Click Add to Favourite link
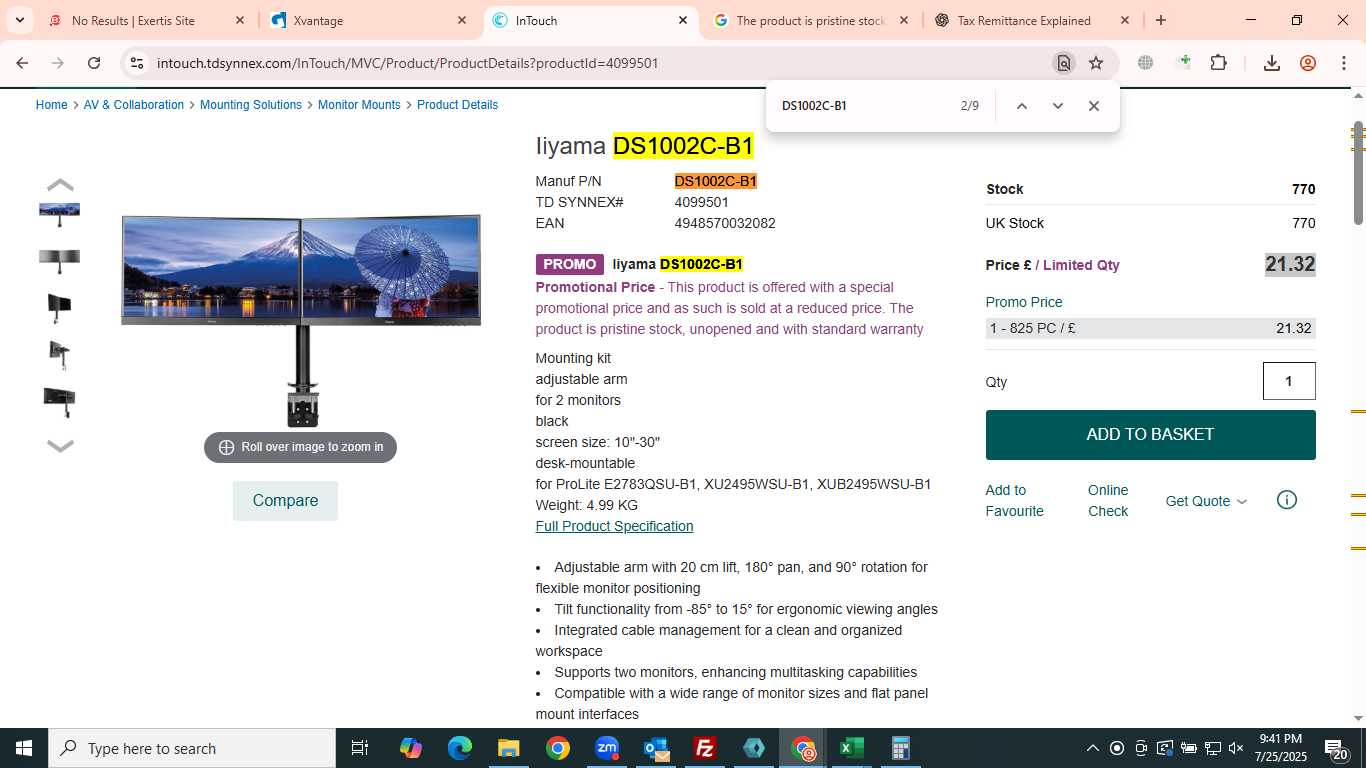1366x768 pixels. click(1014, 500)
